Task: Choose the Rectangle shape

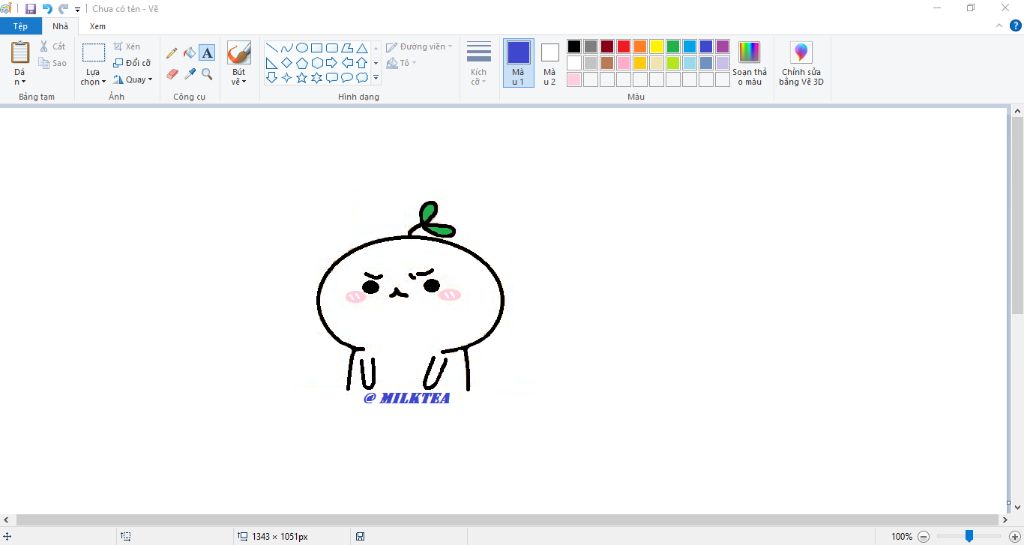Action: [317, 48]
